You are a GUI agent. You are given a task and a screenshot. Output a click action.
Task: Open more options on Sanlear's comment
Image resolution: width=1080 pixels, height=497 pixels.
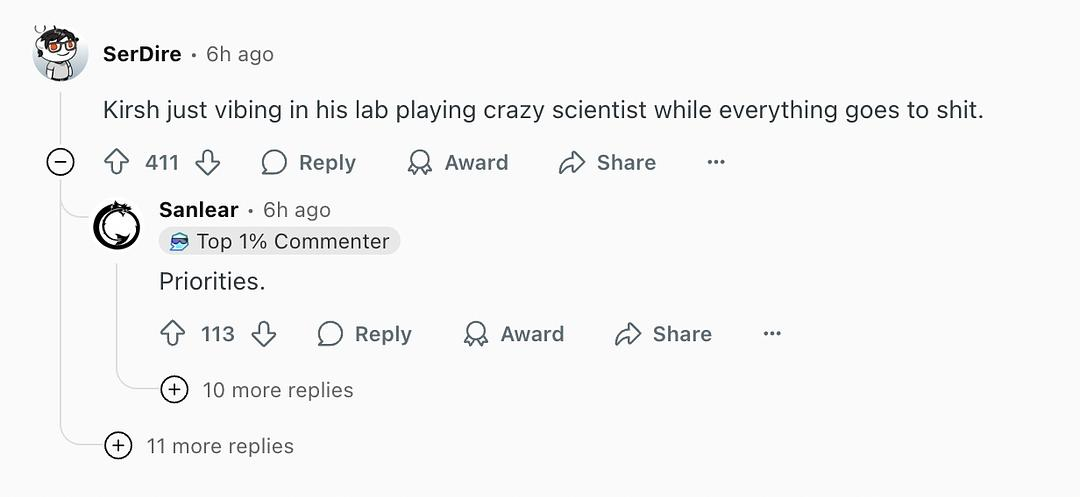click(771, 334)
